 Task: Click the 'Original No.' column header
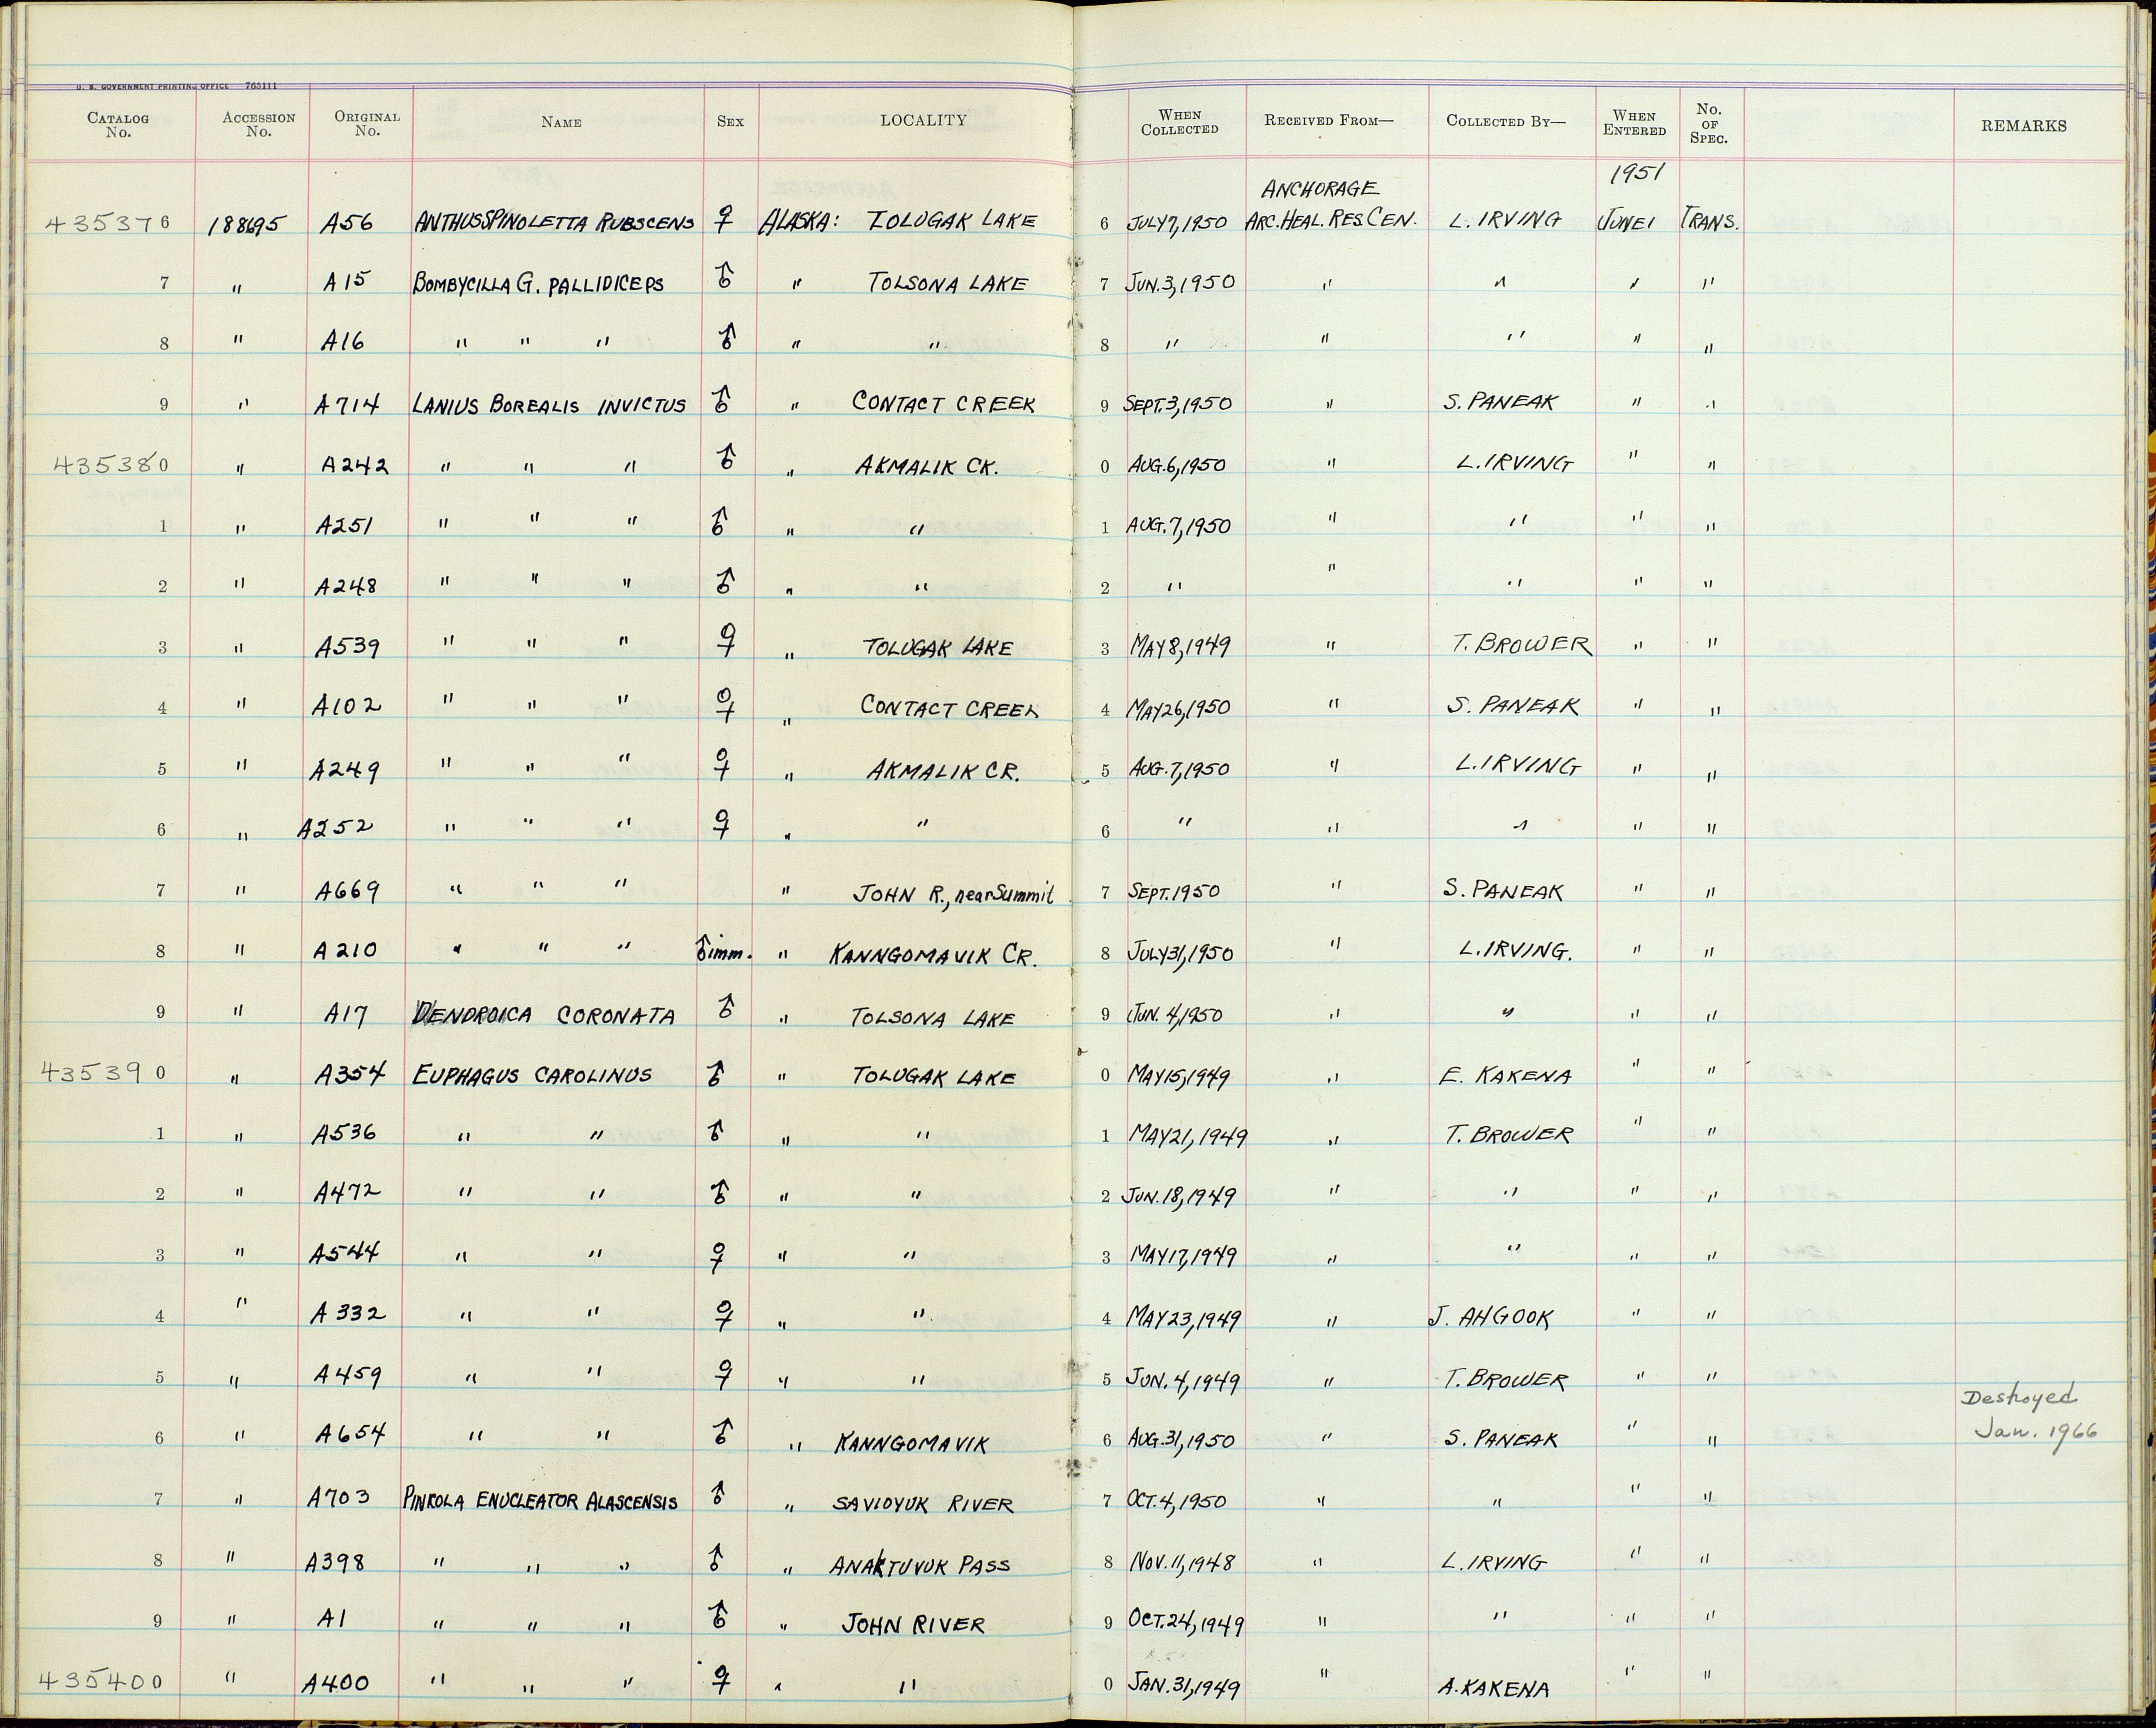click(x=367, y=124)
